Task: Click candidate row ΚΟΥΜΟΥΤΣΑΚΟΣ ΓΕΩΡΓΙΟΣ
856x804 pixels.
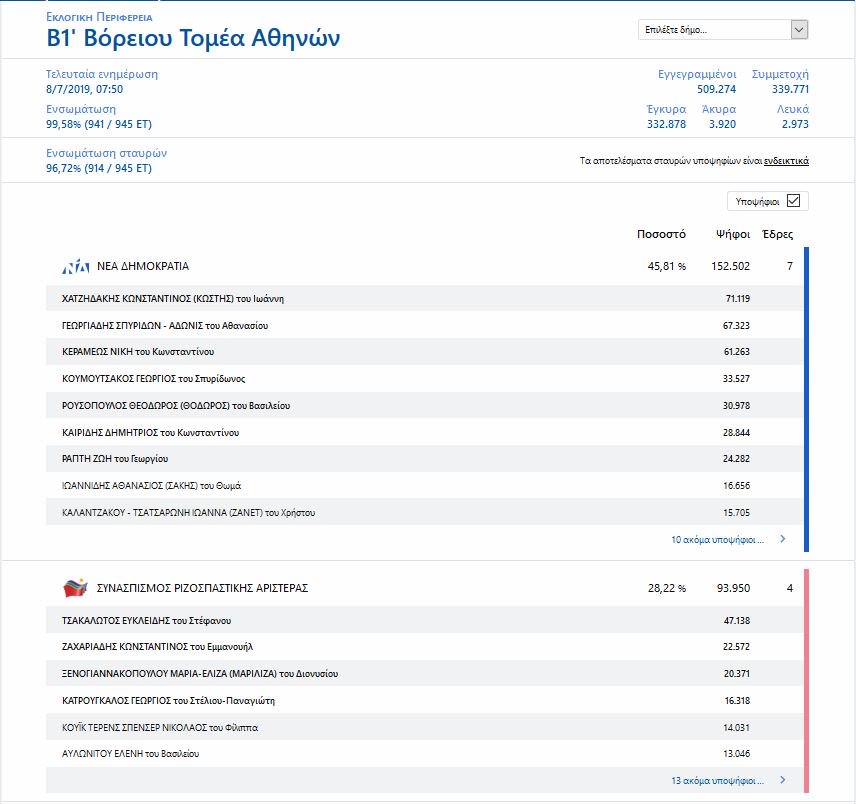Action: [424, 378]
